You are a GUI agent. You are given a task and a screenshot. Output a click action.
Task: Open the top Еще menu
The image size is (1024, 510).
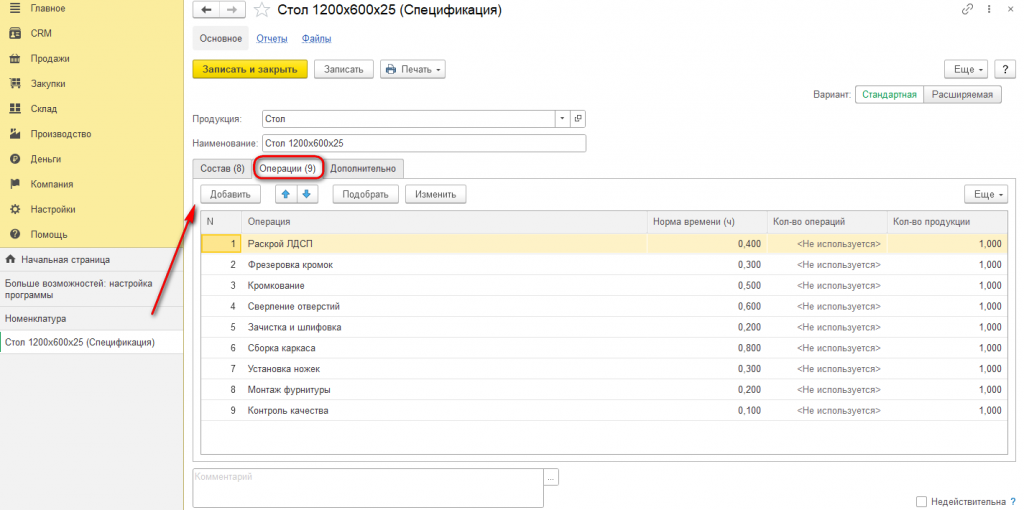(967, 69)
